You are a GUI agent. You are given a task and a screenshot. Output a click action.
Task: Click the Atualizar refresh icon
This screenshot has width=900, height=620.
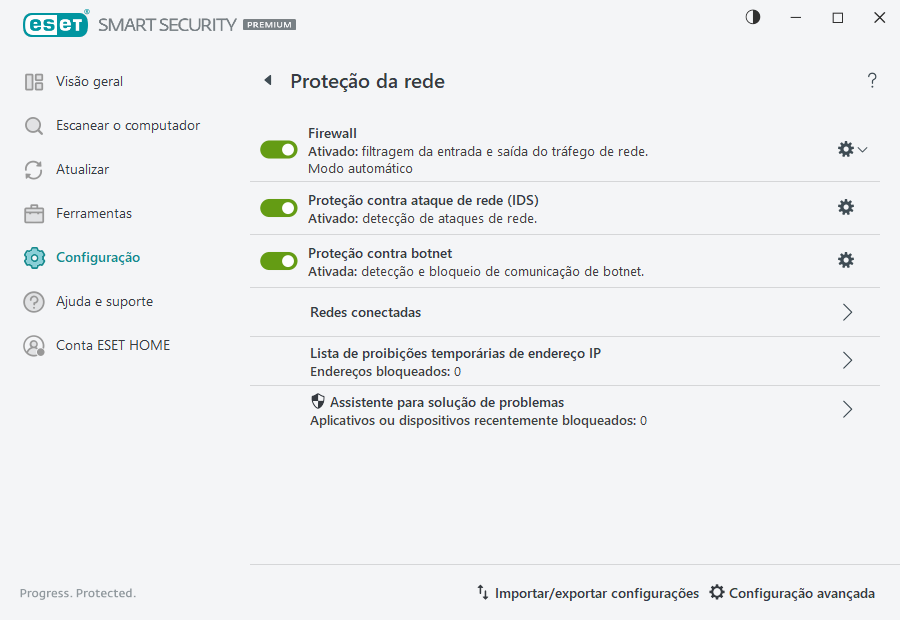pyautogui.click(x=32, y=170)
